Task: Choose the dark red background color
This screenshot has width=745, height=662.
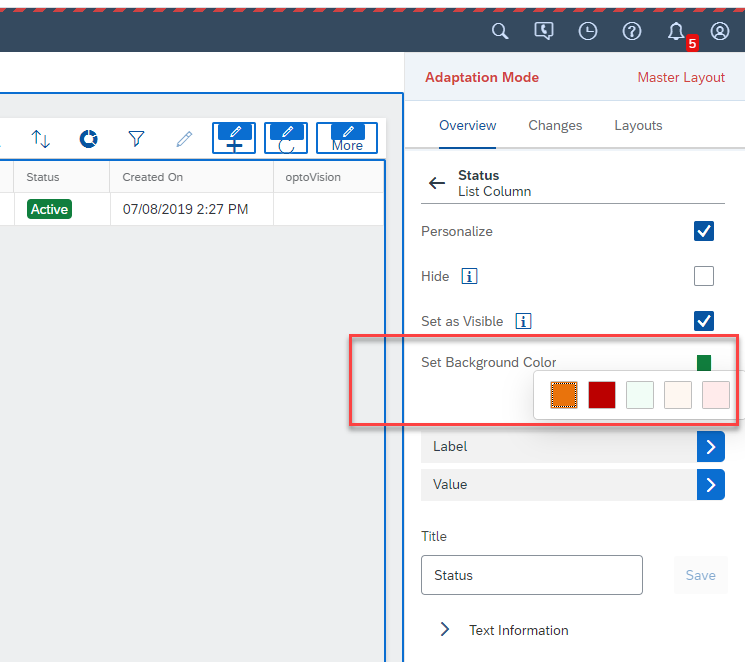Action: (602, 395)
